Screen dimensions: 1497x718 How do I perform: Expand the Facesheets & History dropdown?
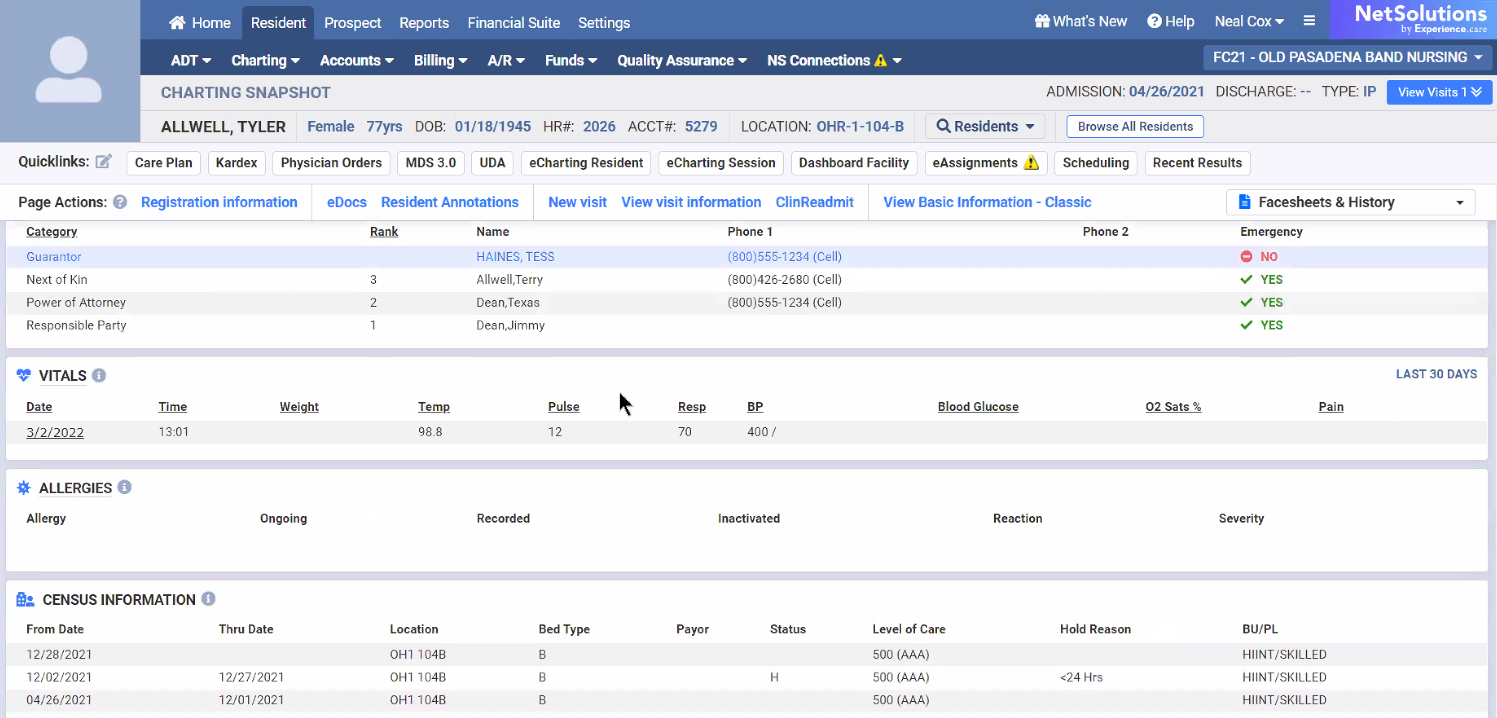(1350, 202)
